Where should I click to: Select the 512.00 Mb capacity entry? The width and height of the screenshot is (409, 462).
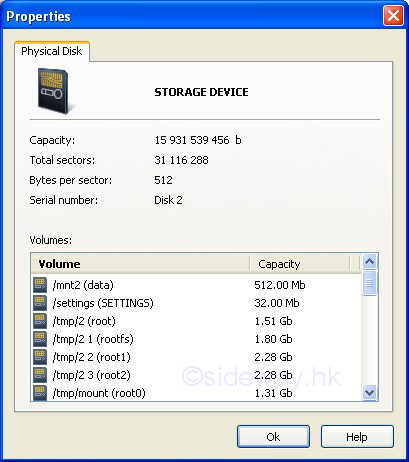(x=280, y=285)
